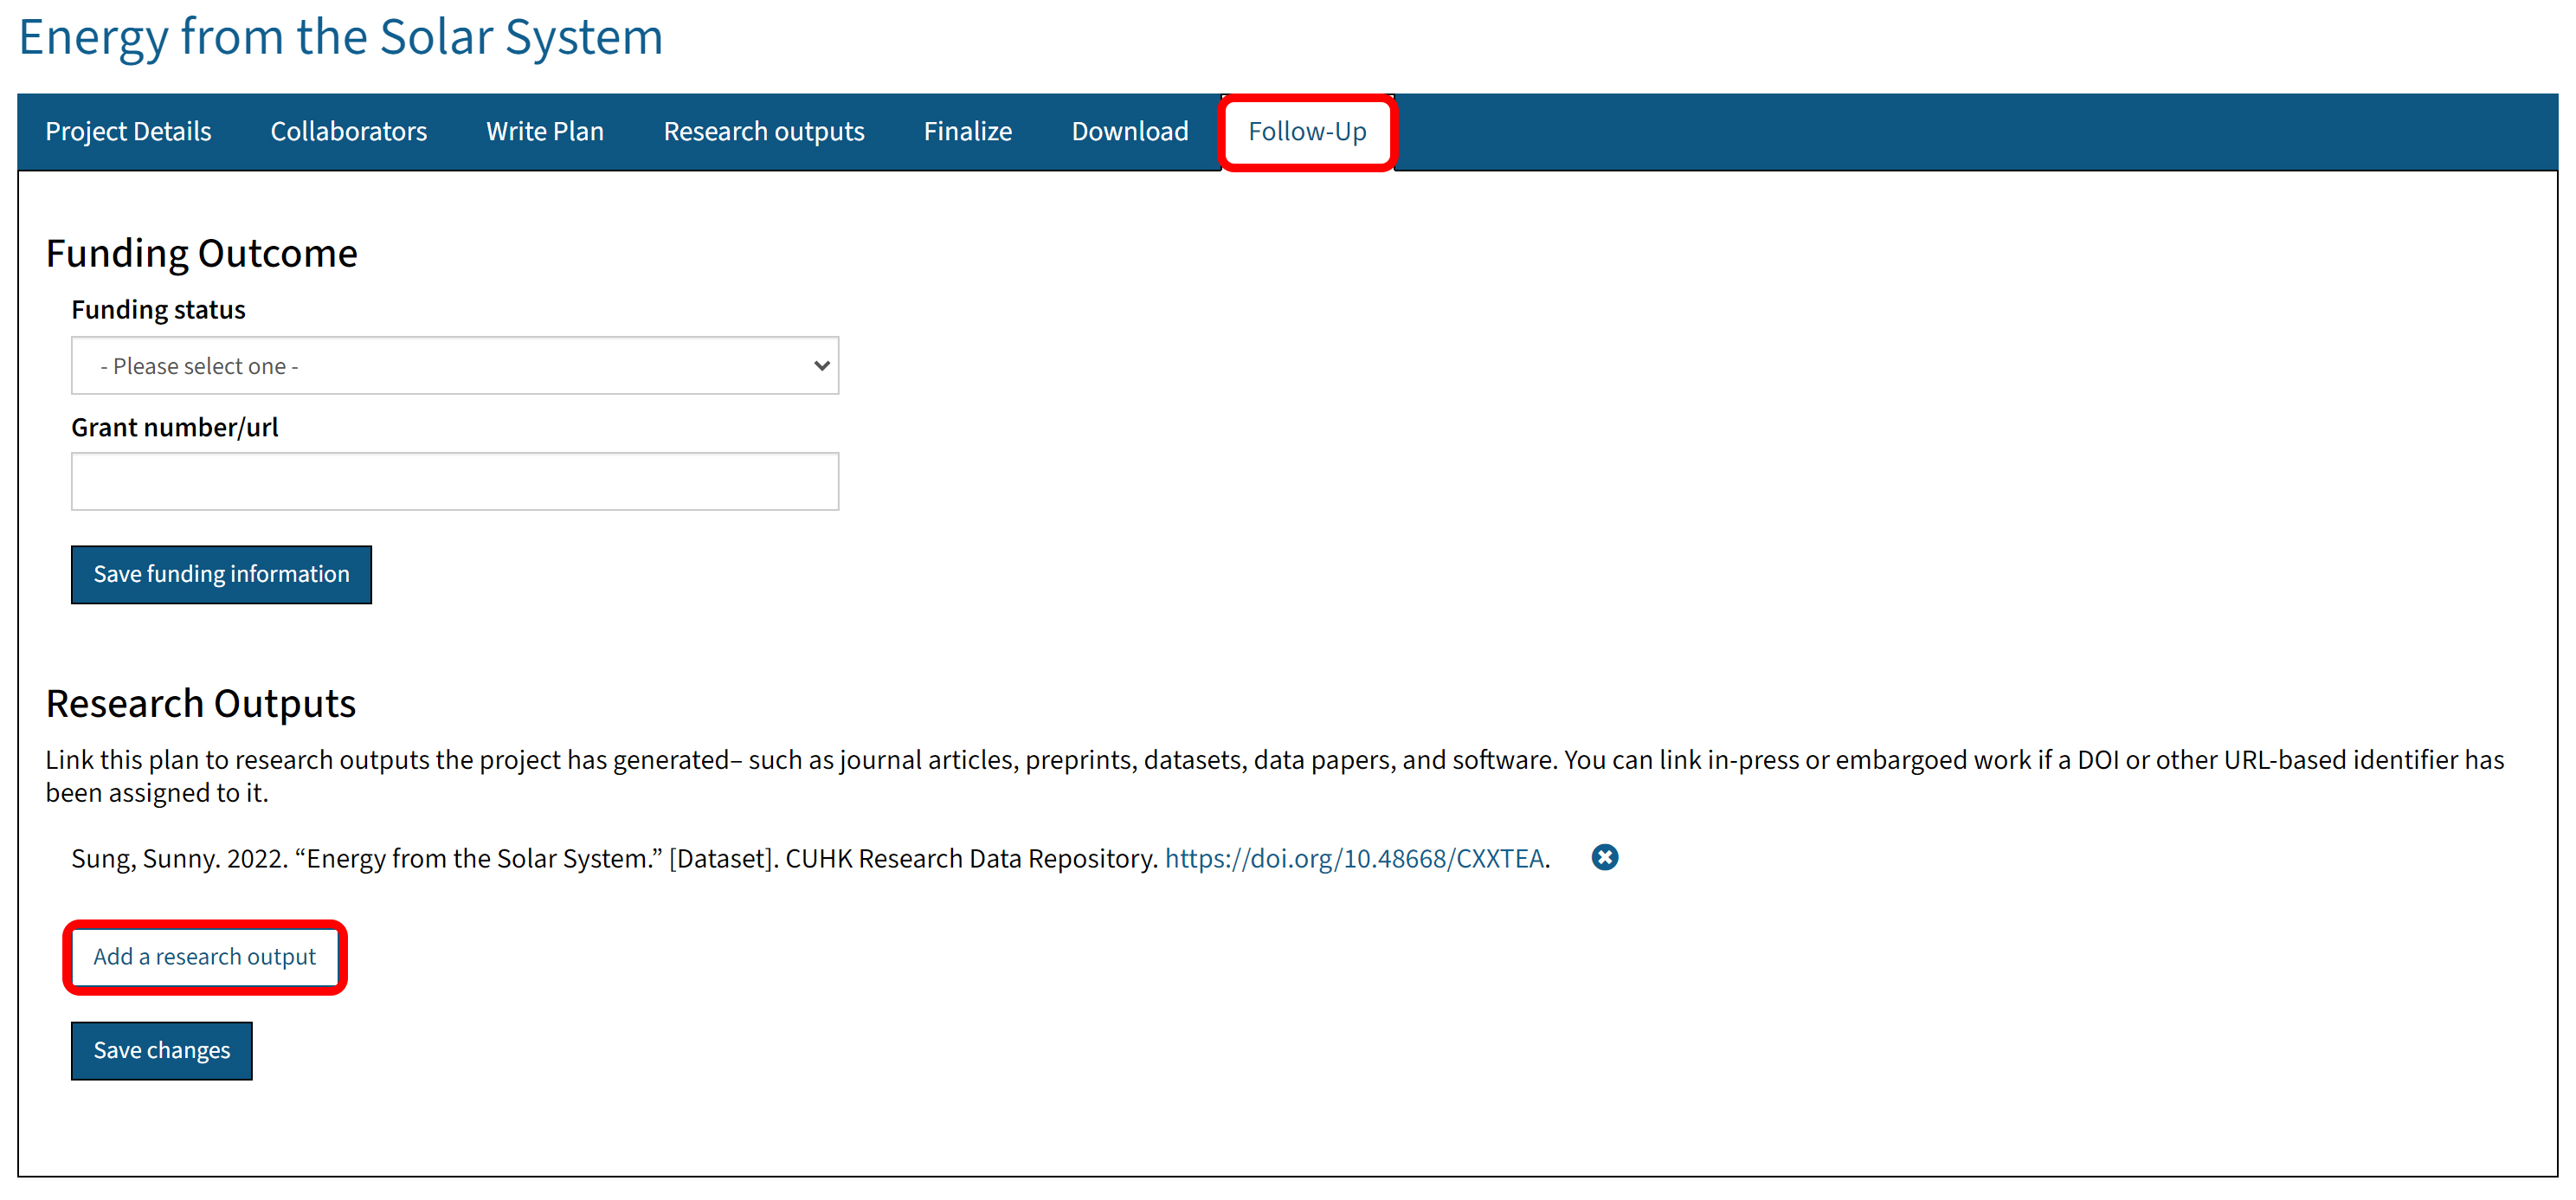Go to the Finalize tab
2576x1200 pixels.
966,131
